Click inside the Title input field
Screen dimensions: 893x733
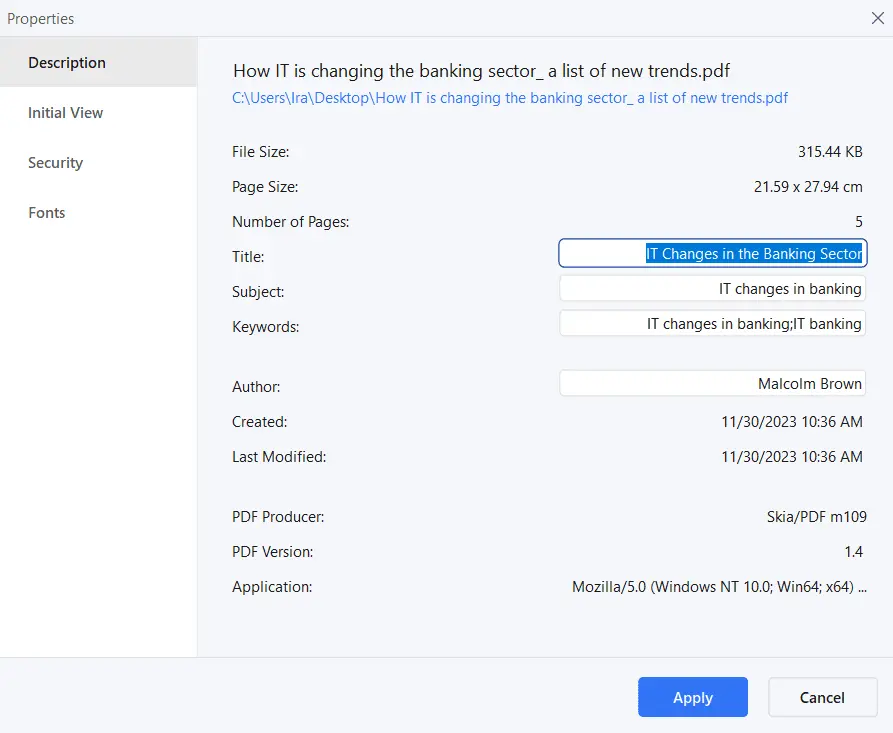pos(711,253)
